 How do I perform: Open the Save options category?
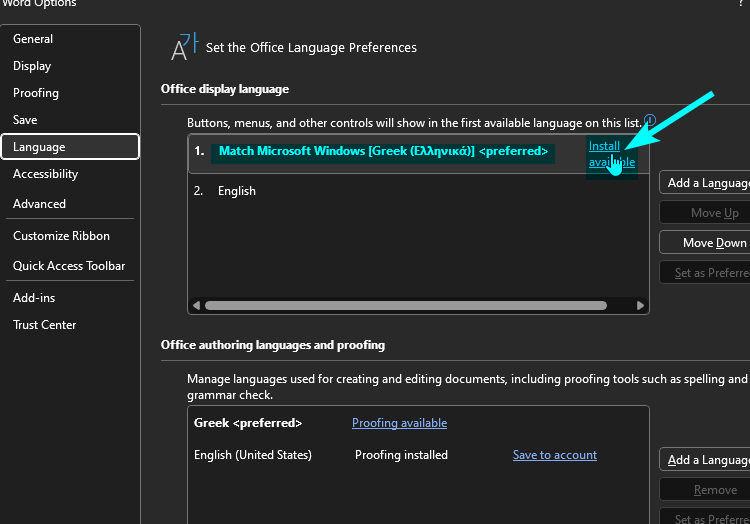pos(25,120)
